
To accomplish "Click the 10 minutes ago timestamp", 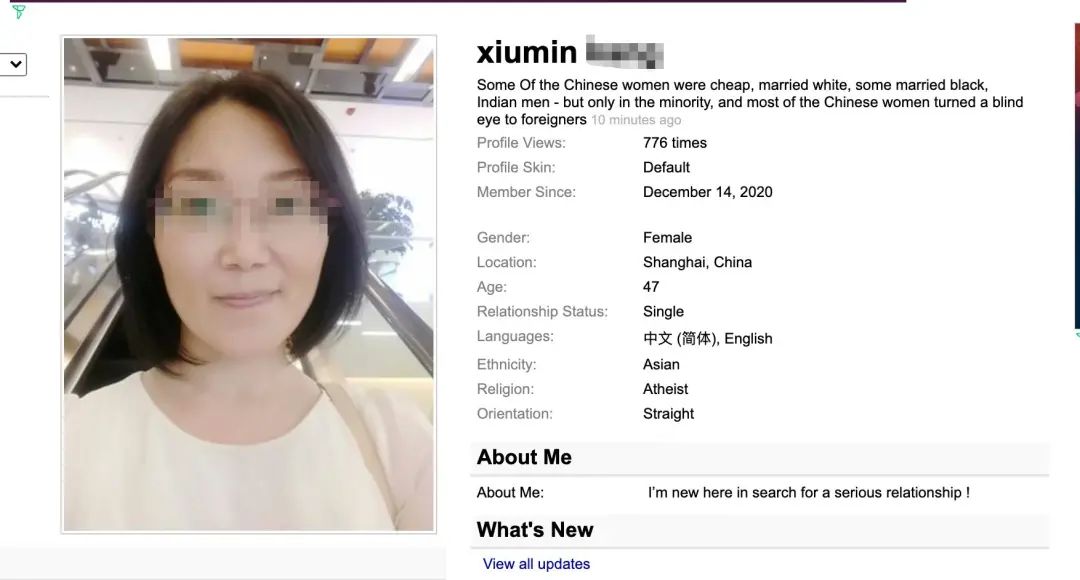I will point(636,120).
